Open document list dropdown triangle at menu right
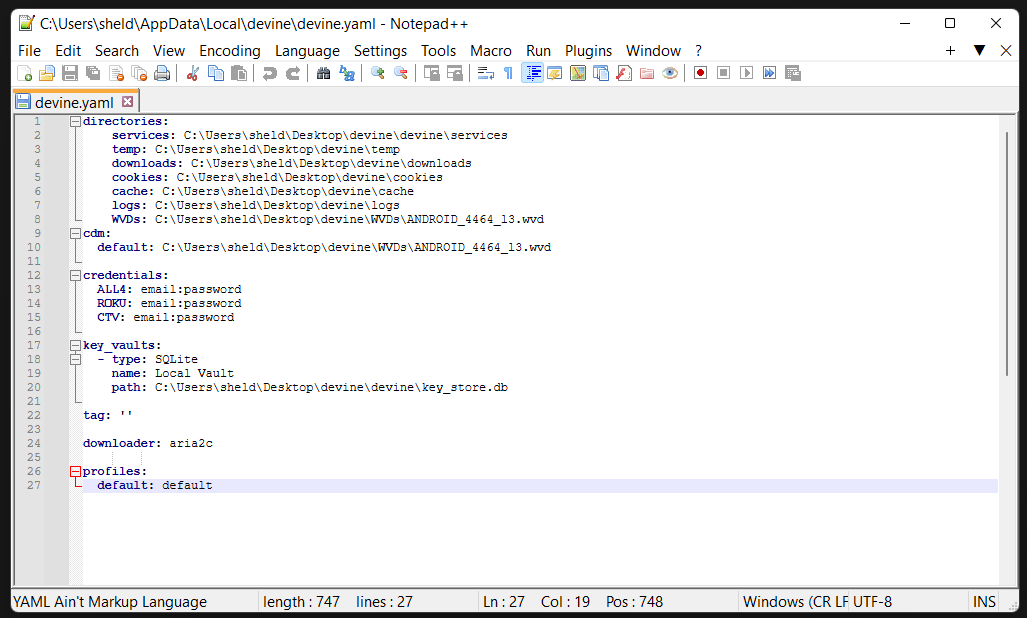 click(x=979, y=50)
